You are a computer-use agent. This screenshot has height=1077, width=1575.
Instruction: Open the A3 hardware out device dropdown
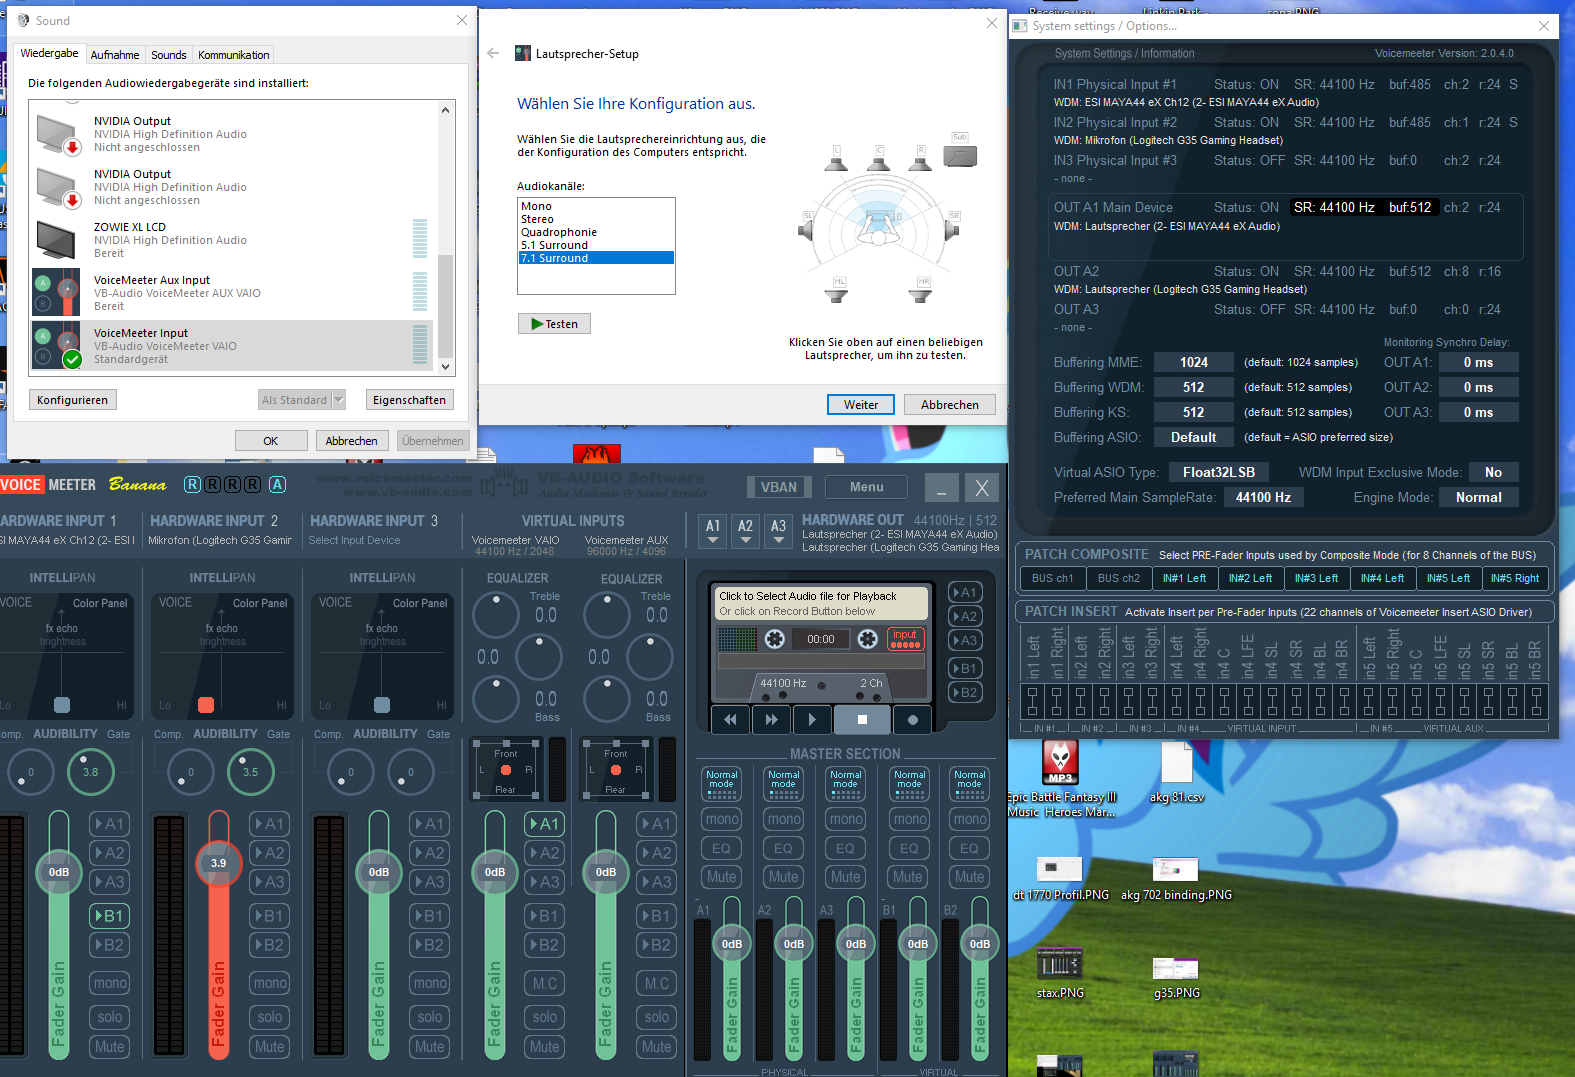point(779,530)
